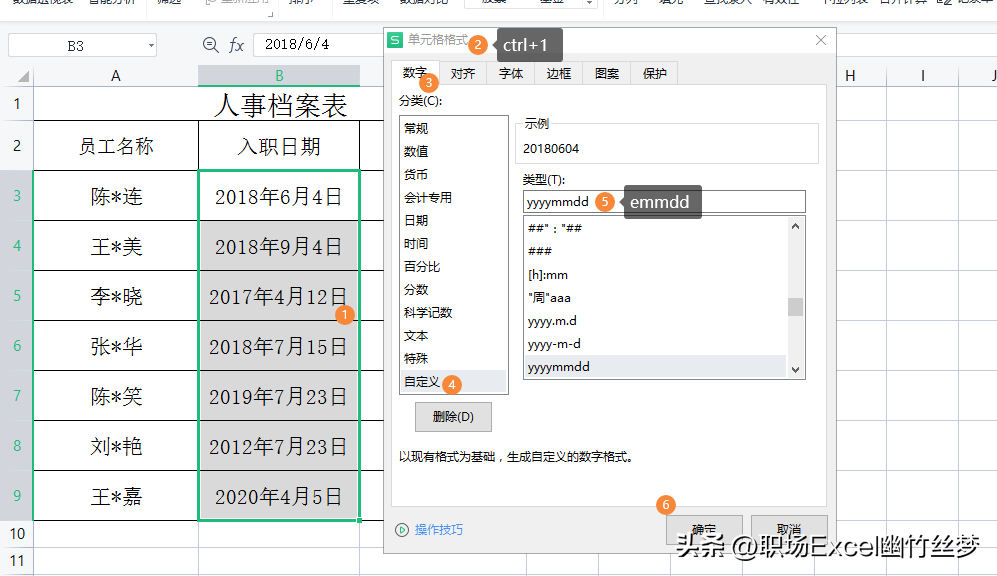Choose the ### format entry

655,251
